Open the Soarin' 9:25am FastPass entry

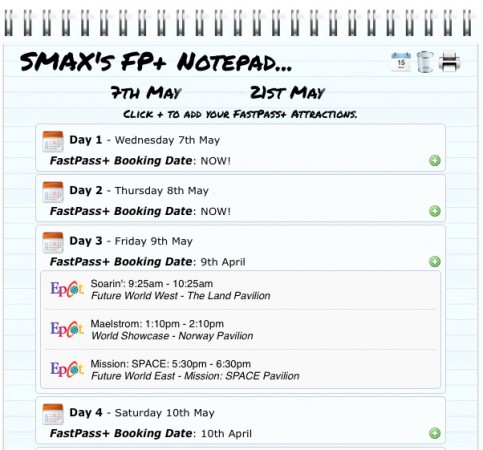[241, 290]
